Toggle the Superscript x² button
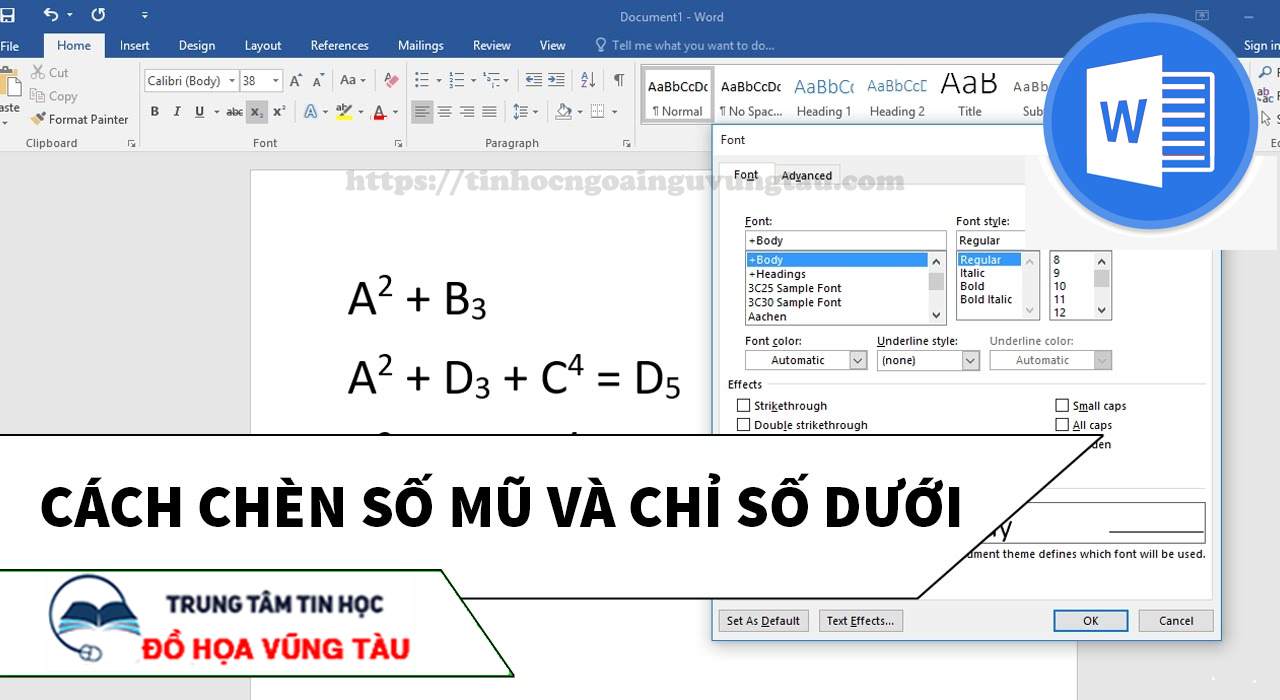This screenshot has height=700, width=1280. (279, 112)
